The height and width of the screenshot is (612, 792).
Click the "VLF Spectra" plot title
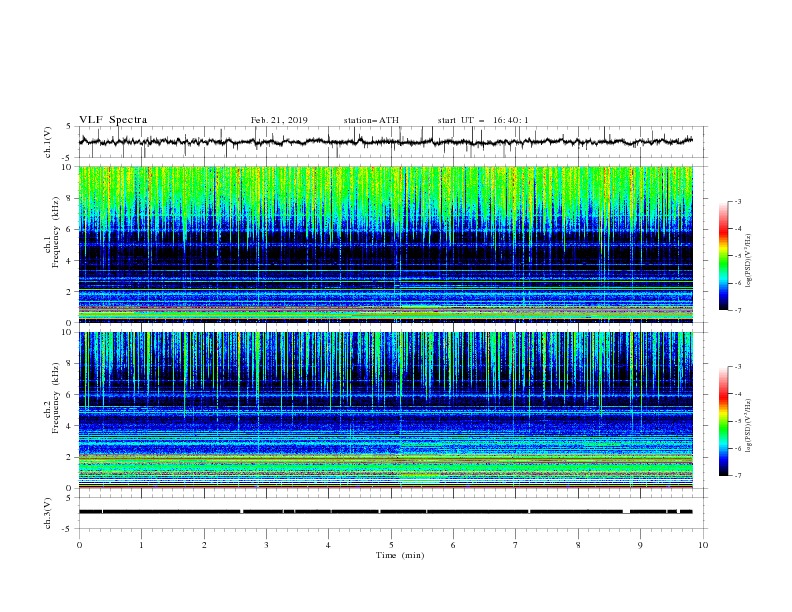point(113,120)
